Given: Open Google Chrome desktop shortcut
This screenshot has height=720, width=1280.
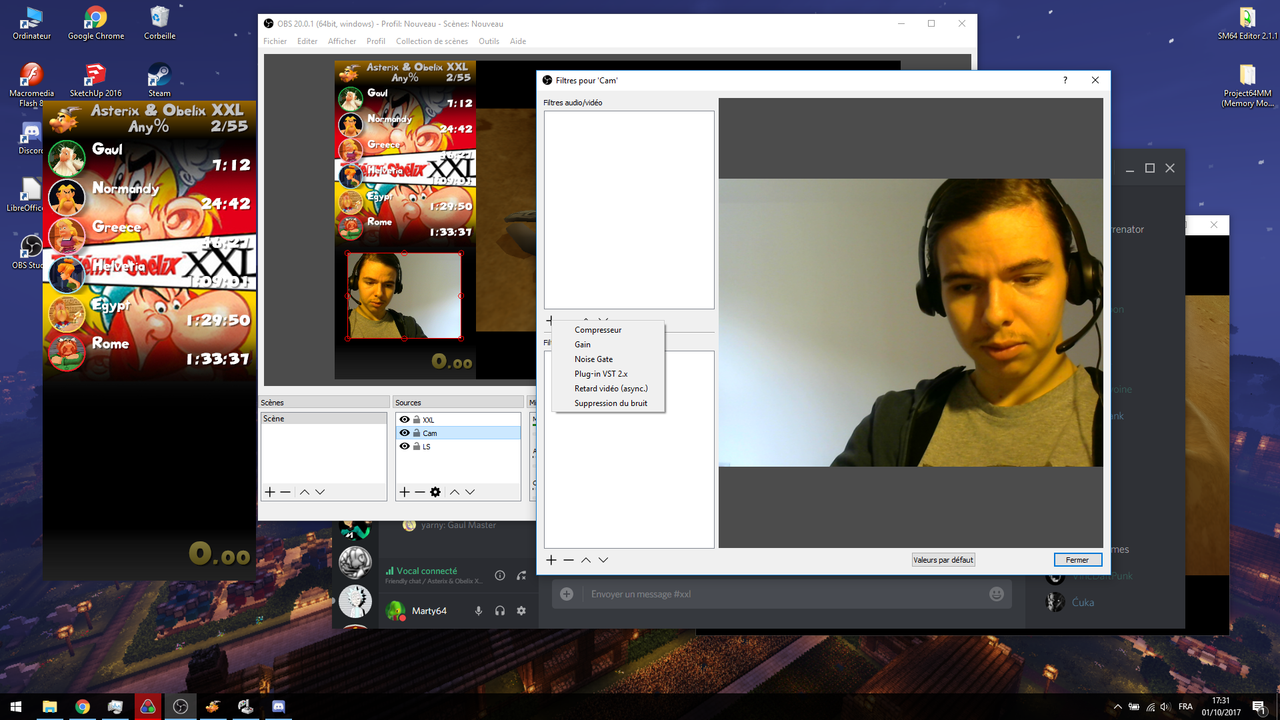Looking at the screenshot, I should point(96,22).
